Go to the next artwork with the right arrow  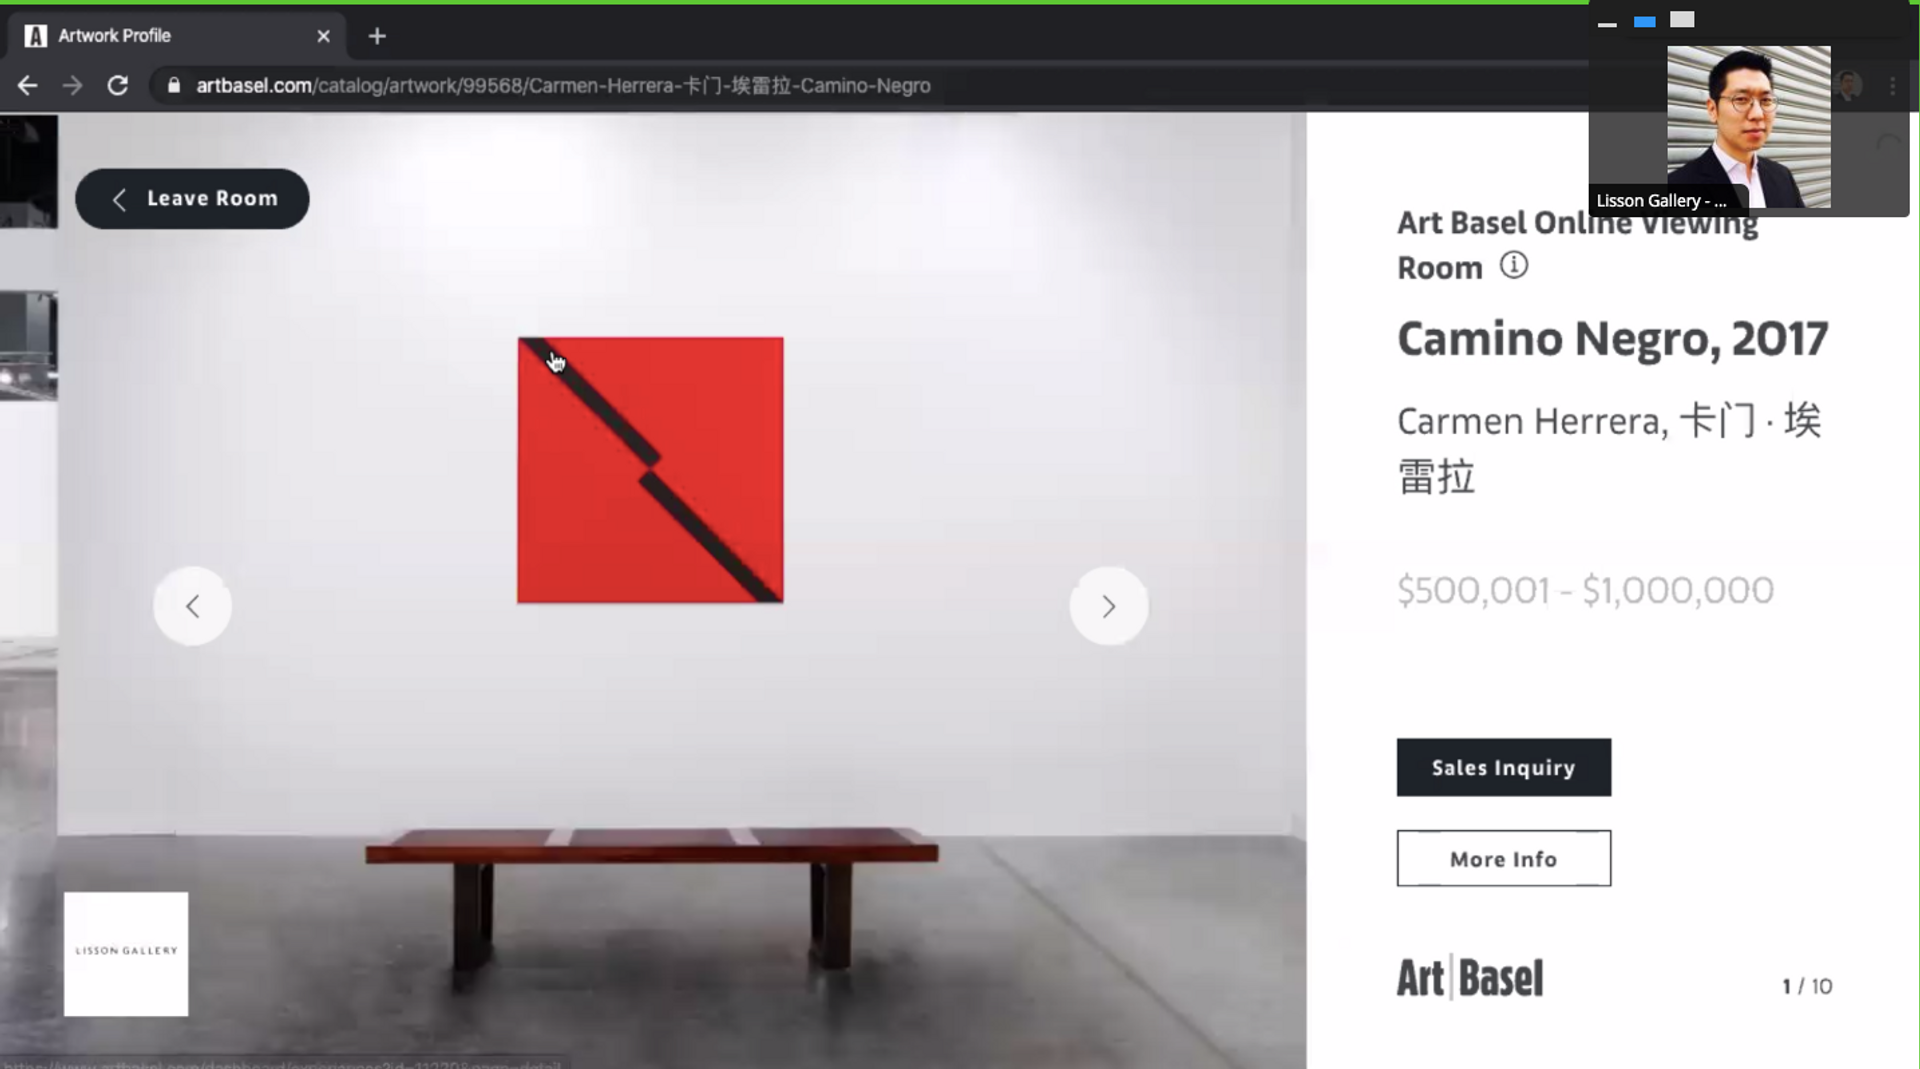[1108, 606]
